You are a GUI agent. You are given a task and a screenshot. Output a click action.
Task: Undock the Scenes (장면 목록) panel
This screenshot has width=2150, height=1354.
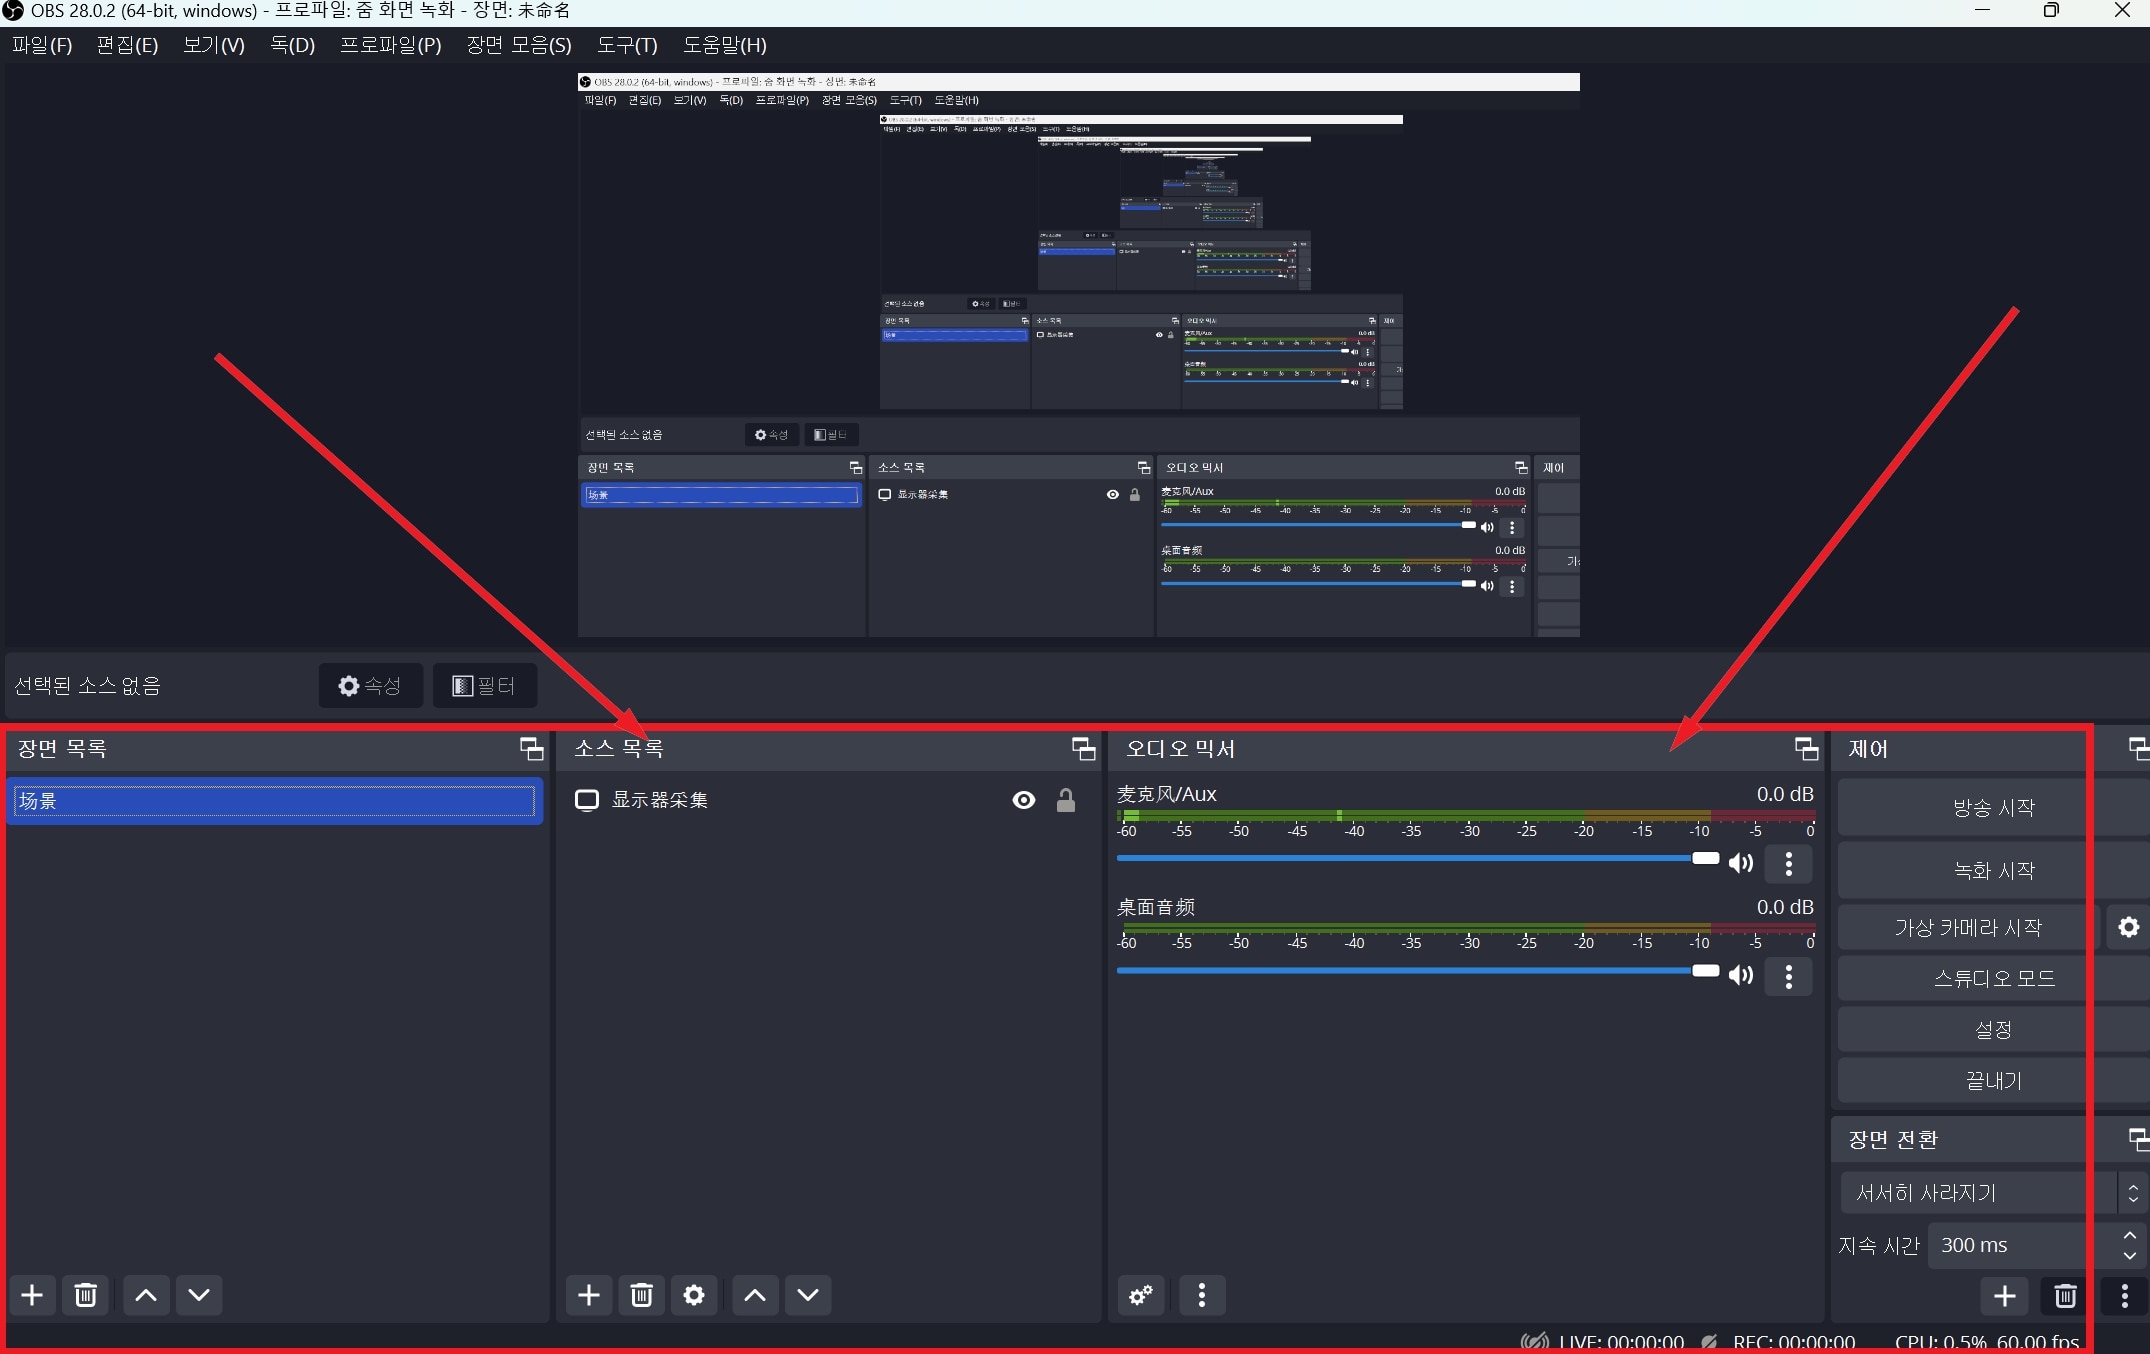pyautogui.click(x=532, y=748)
